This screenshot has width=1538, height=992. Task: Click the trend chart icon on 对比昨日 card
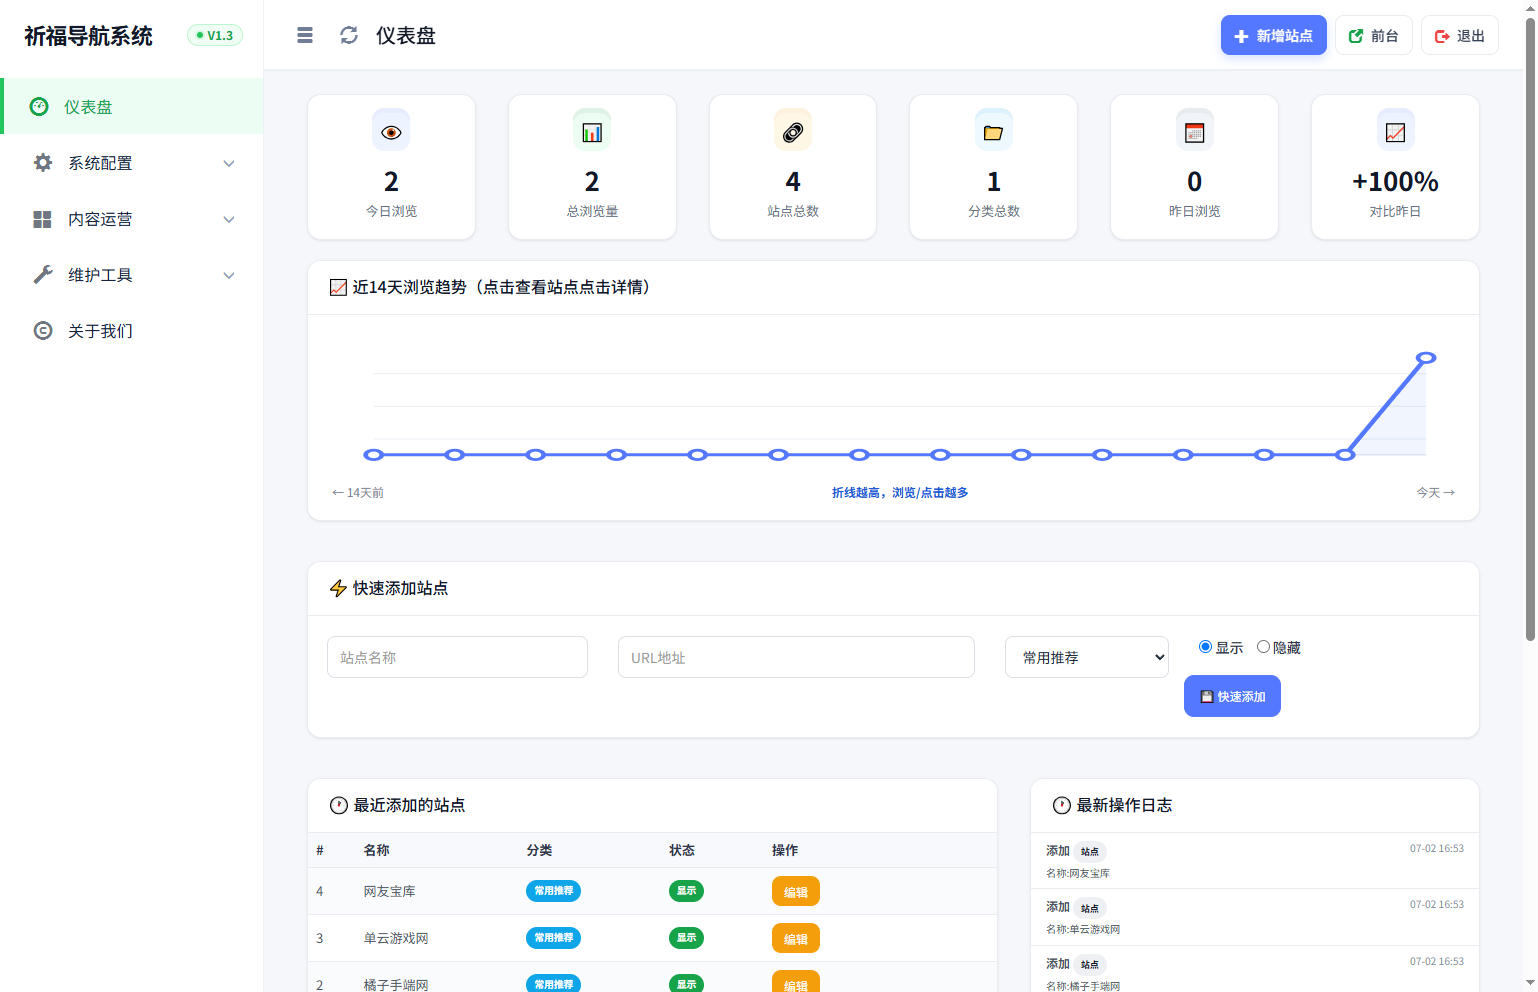tap(1395, 132)
